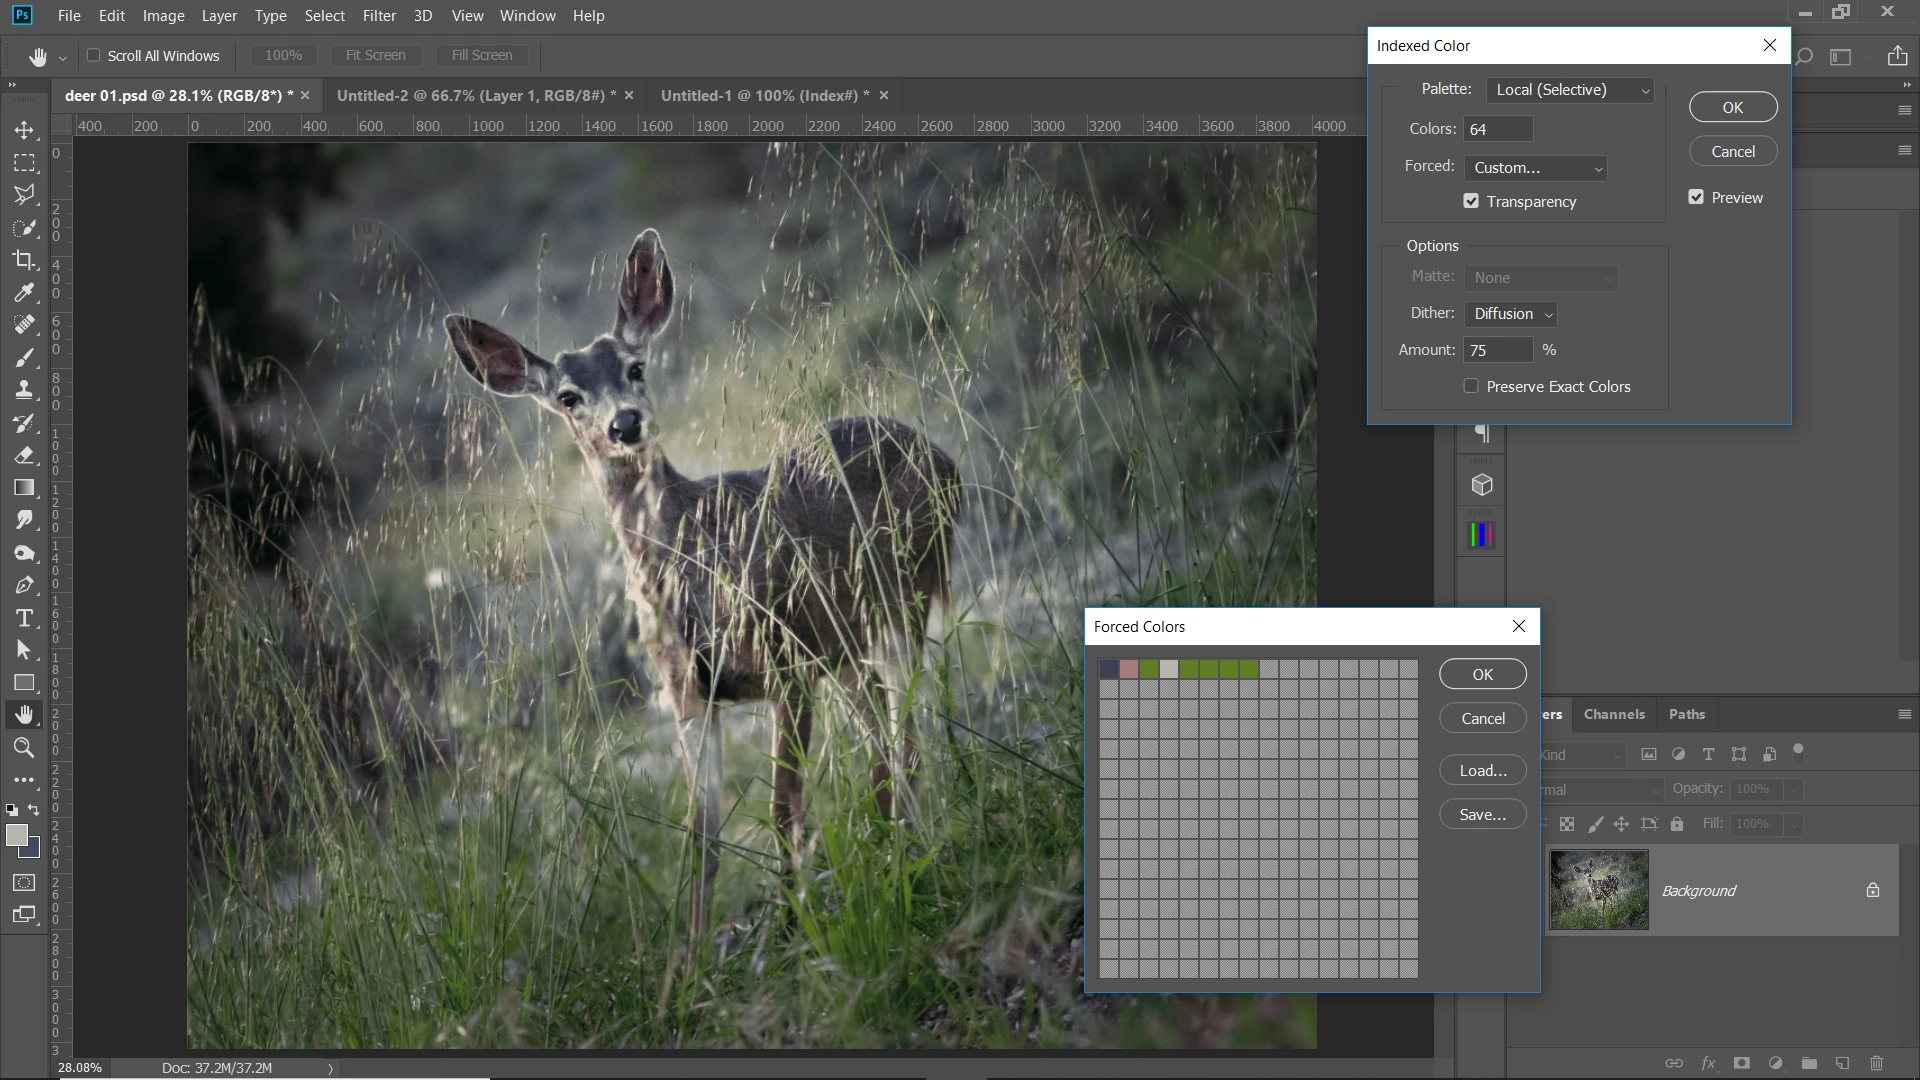This screenshot has width=1920, height=1080.
Task: Uncheck the Transparency checkbox
Action: (x=1471, y=201)
